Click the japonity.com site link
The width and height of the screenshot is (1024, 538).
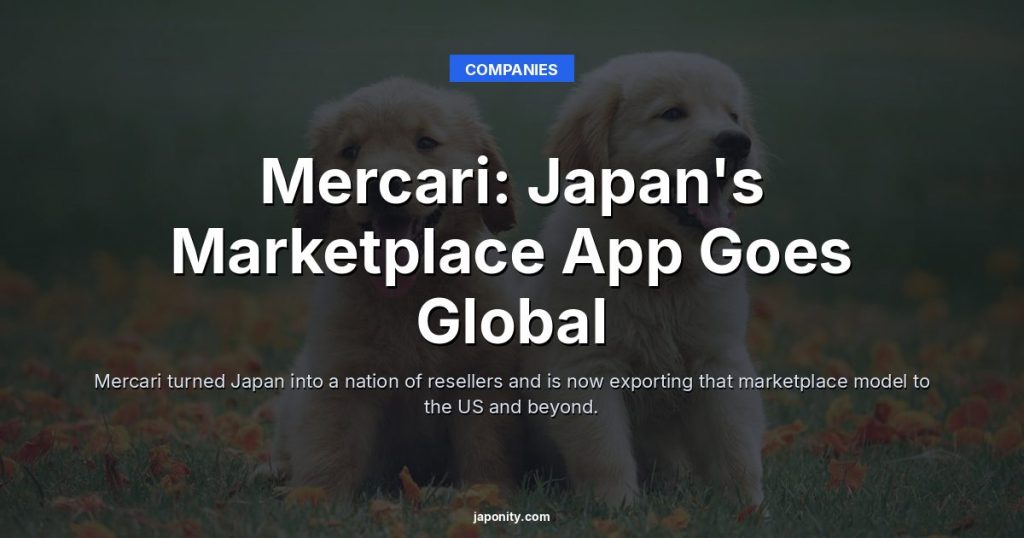[511, 516]
